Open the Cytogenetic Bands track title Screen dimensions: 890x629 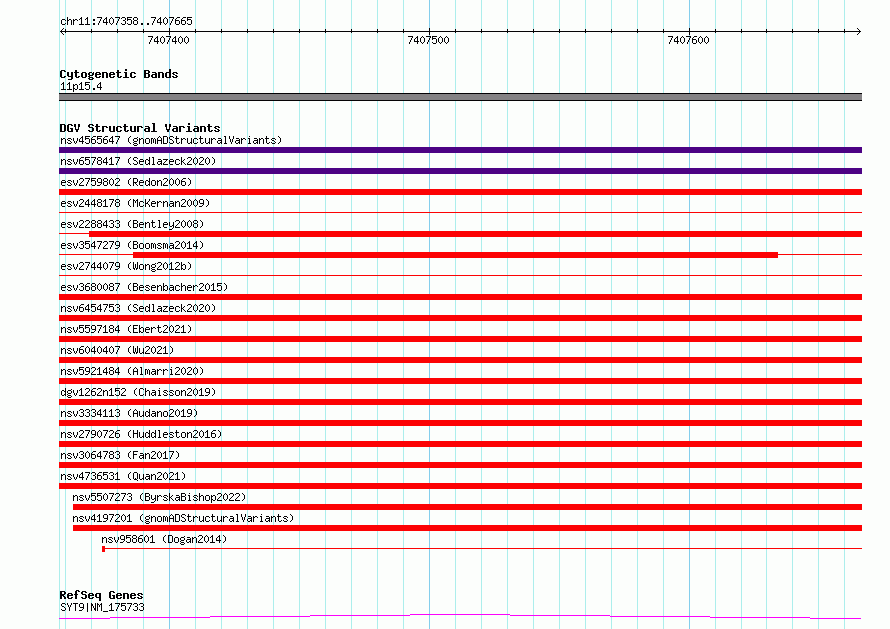click(119, 74)
